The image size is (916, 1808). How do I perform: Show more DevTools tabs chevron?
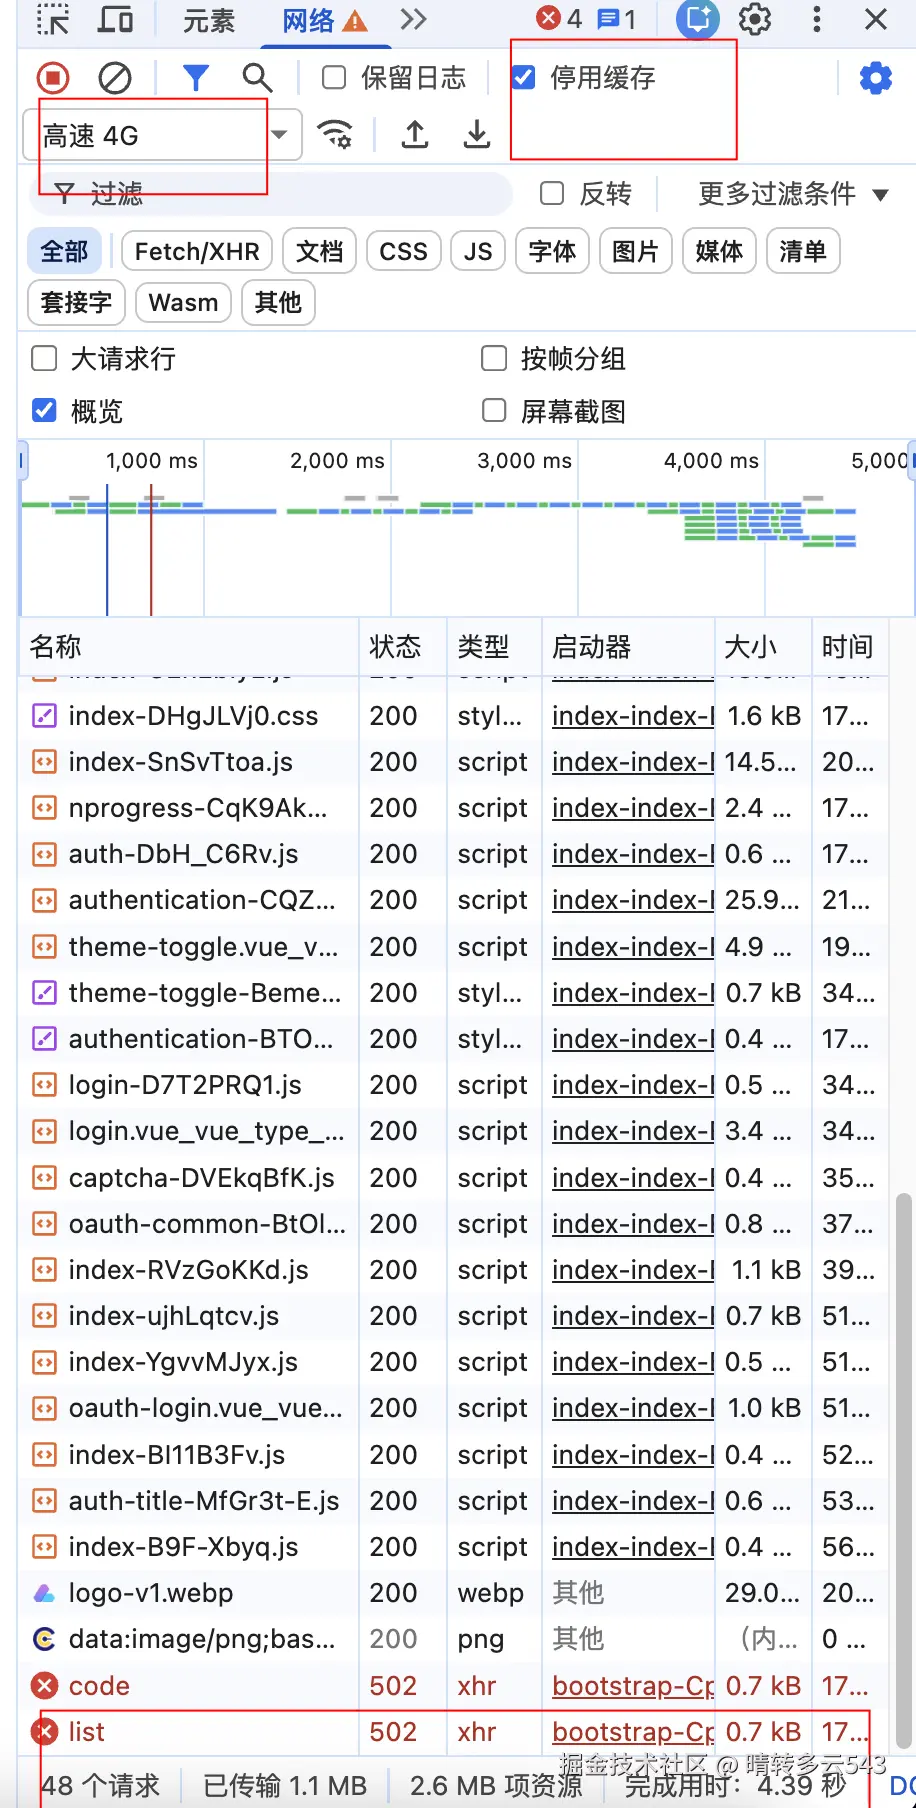click(413, 19)
